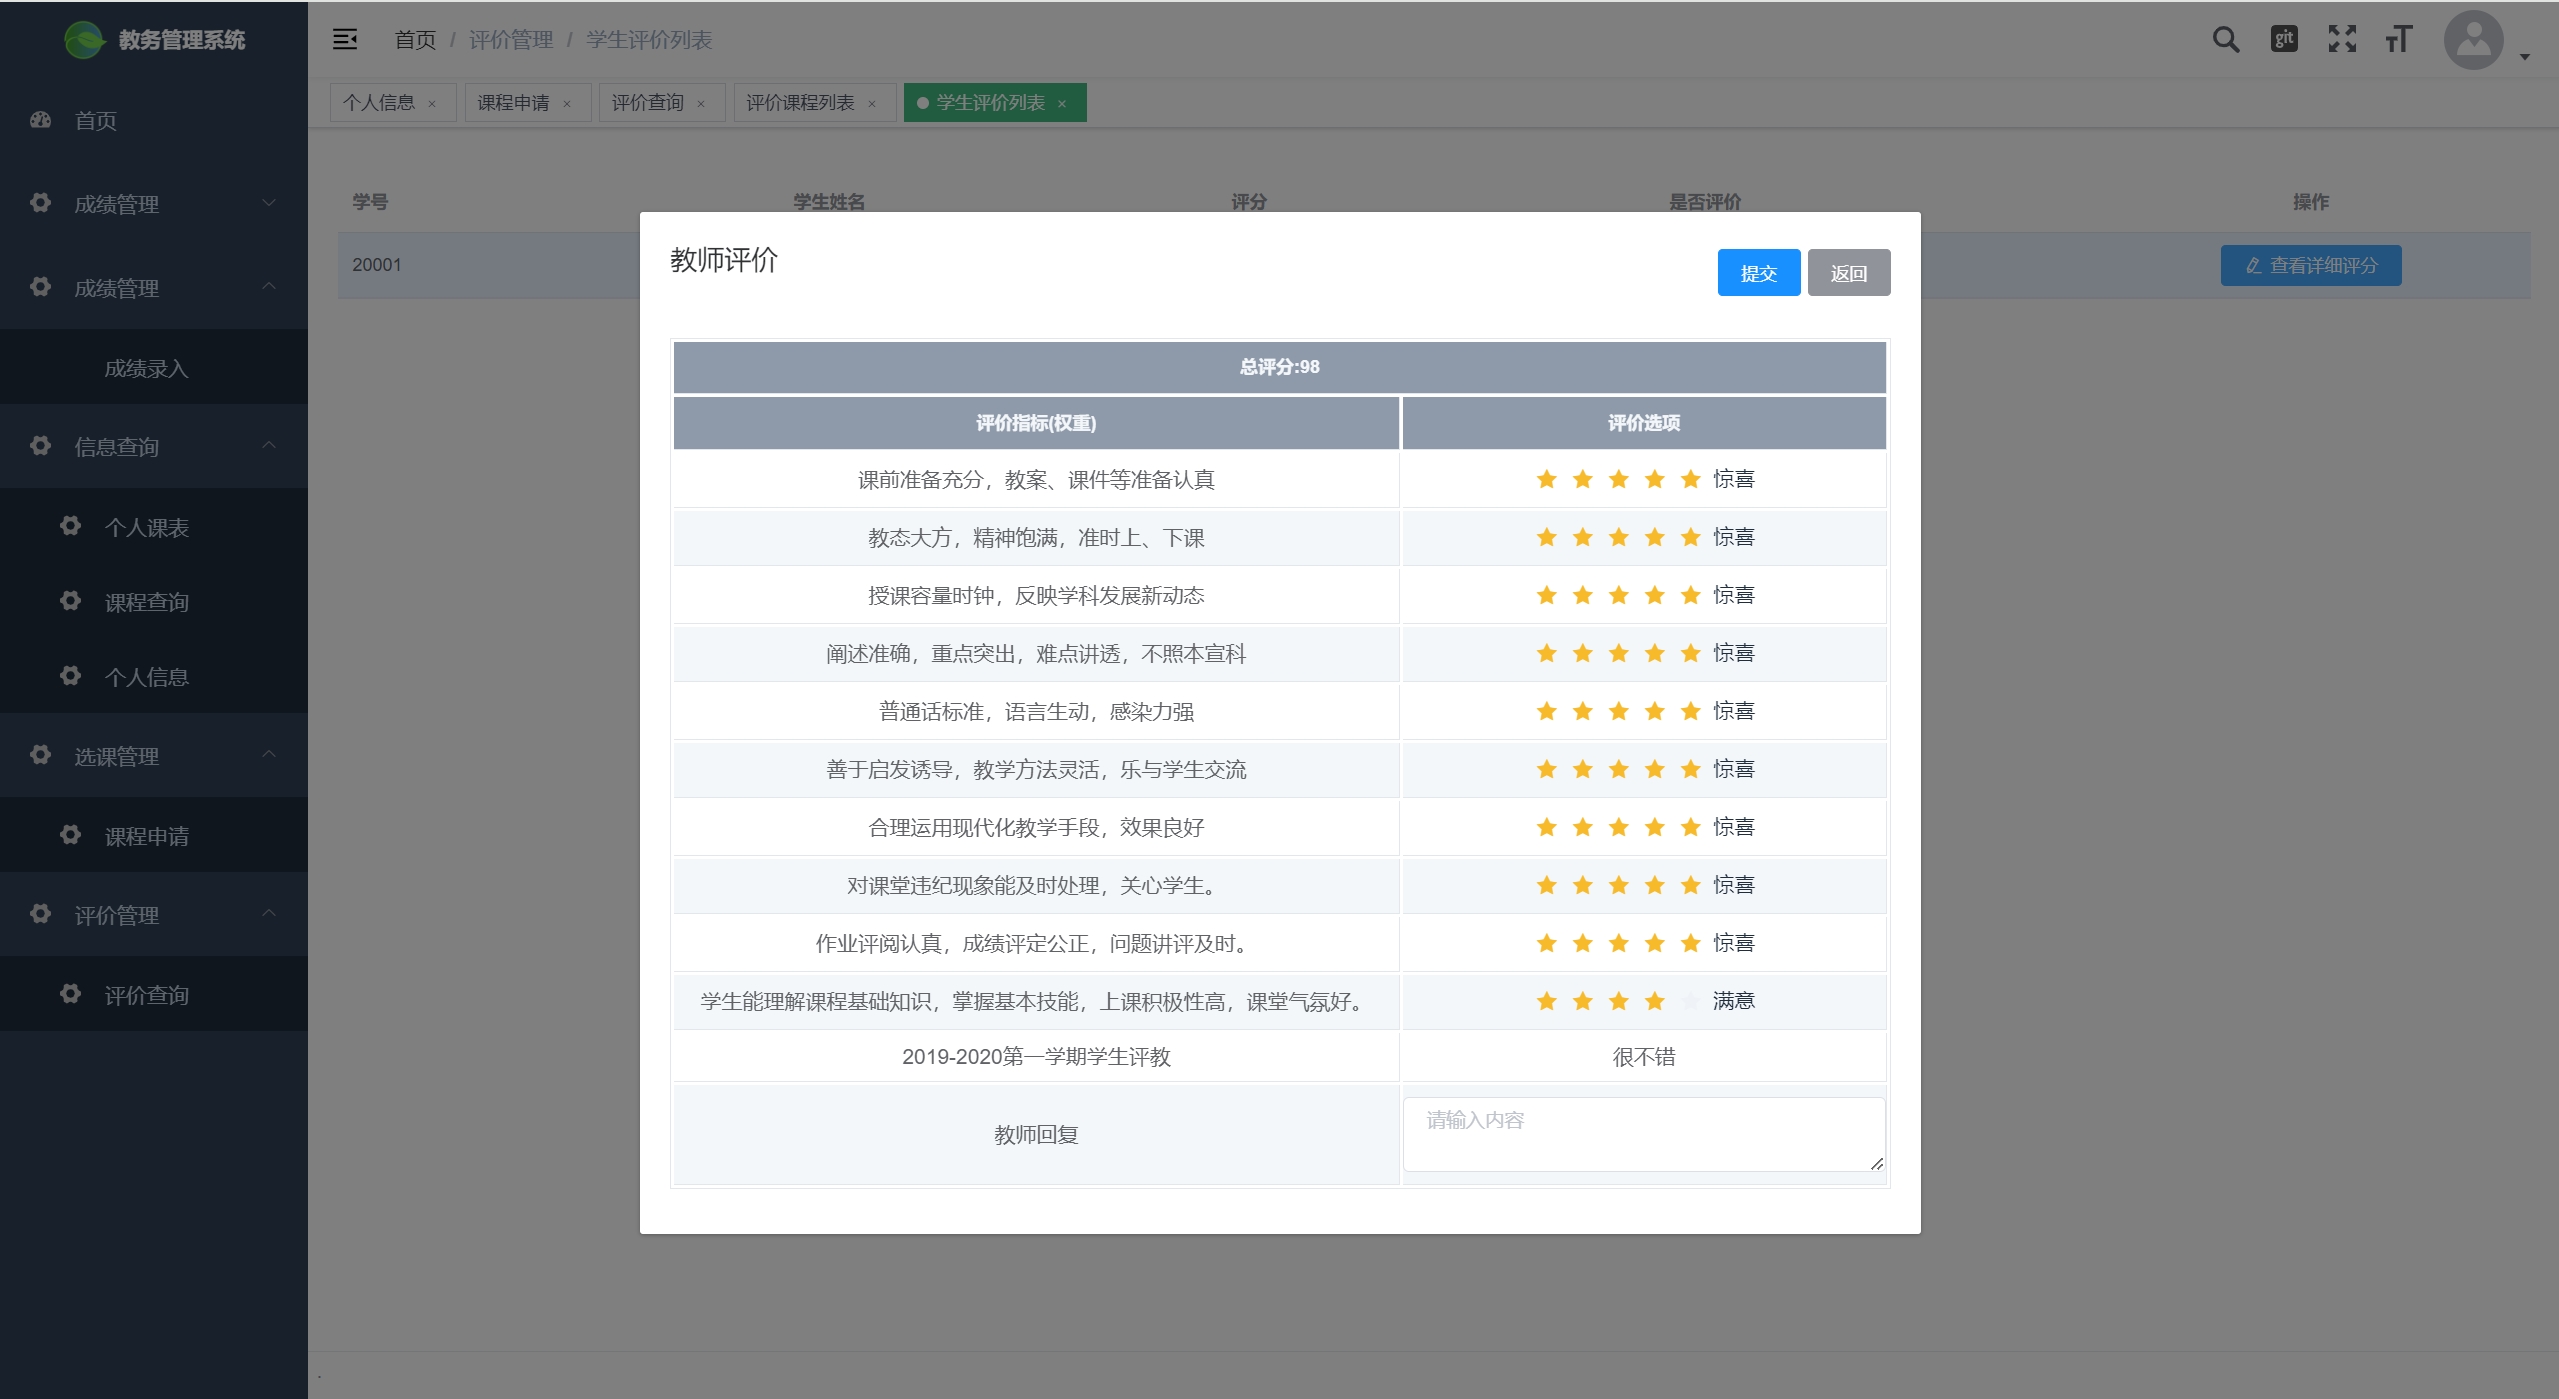Click fifth star in the 满意 row
This screenshot has height=1399, width=2559.
point(1690,1001)
